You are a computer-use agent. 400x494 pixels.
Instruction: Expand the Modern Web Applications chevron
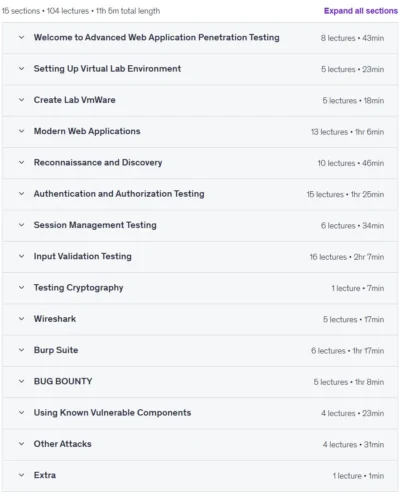point(21,131)
